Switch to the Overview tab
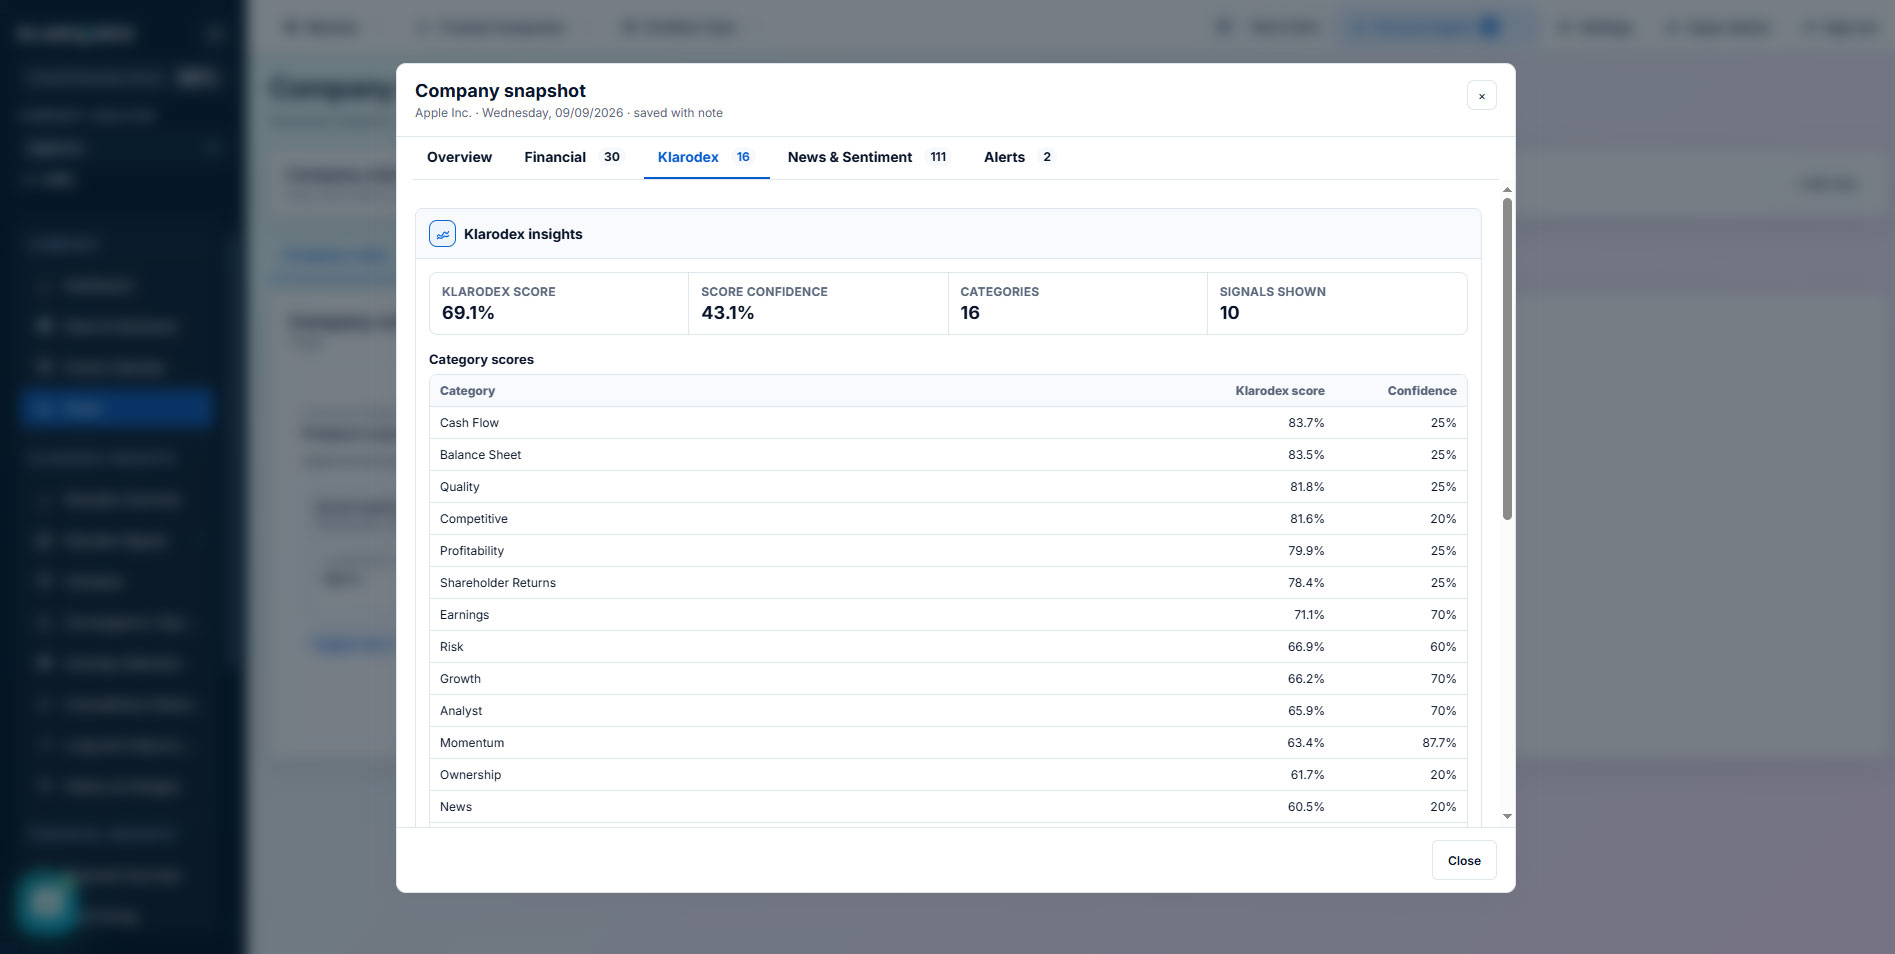The image size is (1895, 954). [x=459, y=157]
